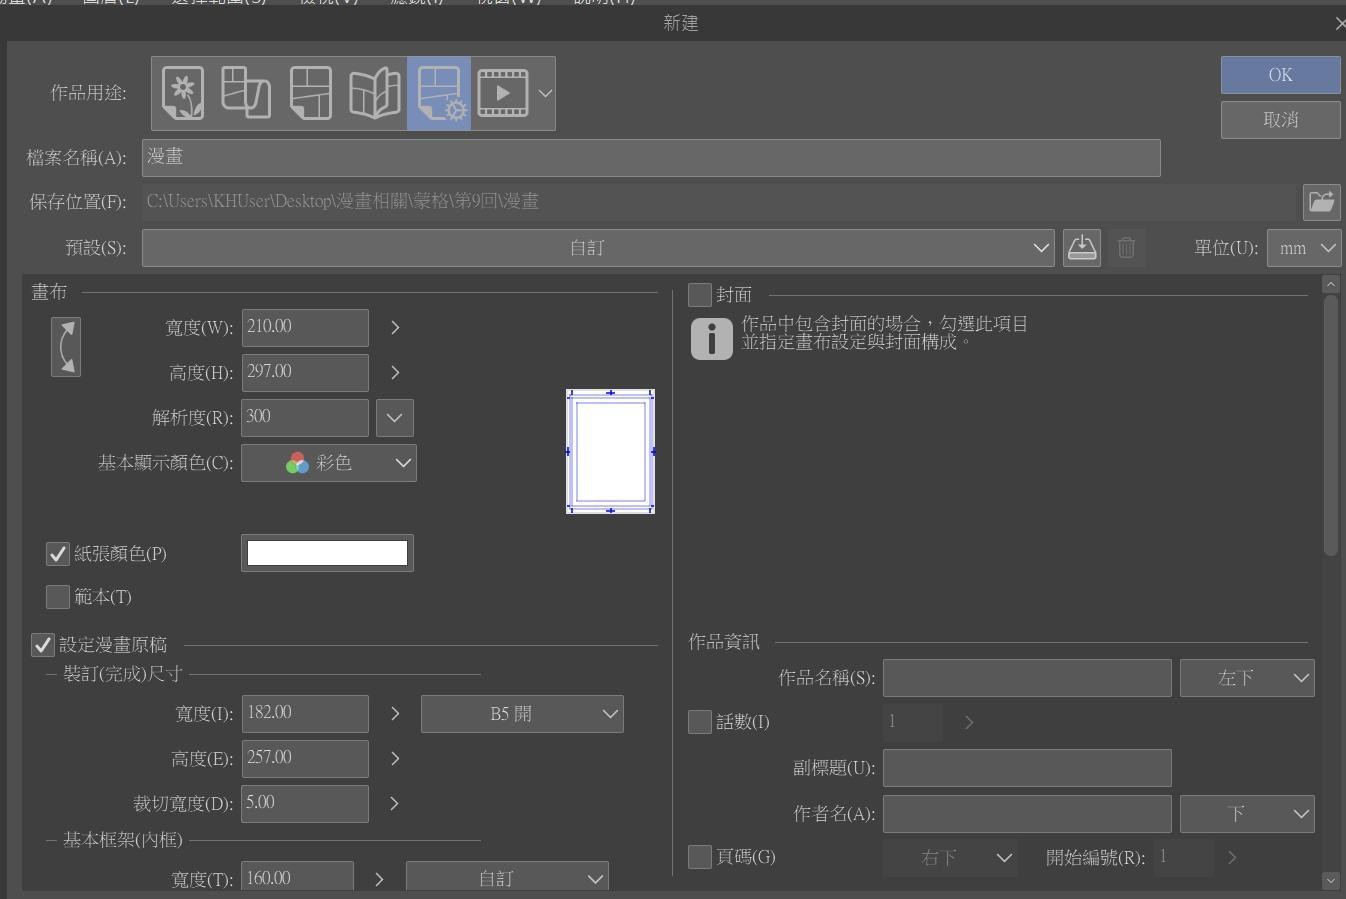Viewport: 1346px width, 899px height.
Task: Select the Comic work purpose icon
Action: click(310, 93)
